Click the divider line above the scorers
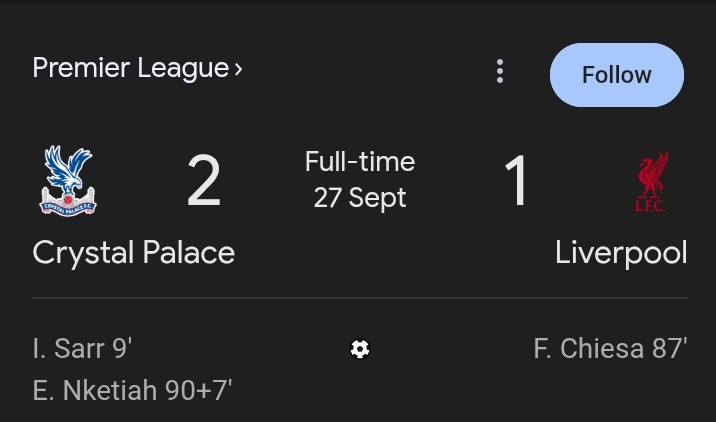 click(360, 298)
